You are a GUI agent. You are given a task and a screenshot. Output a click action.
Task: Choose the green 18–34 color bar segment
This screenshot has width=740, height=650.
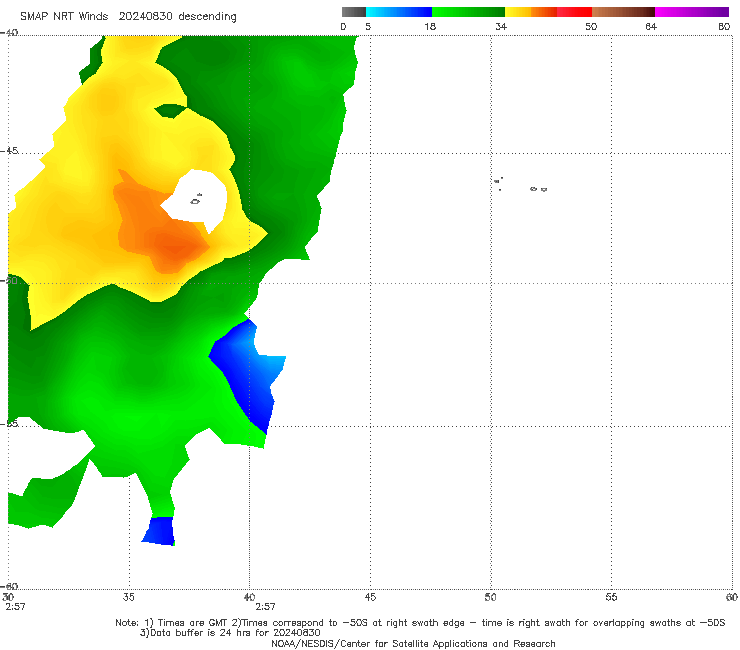468,12
